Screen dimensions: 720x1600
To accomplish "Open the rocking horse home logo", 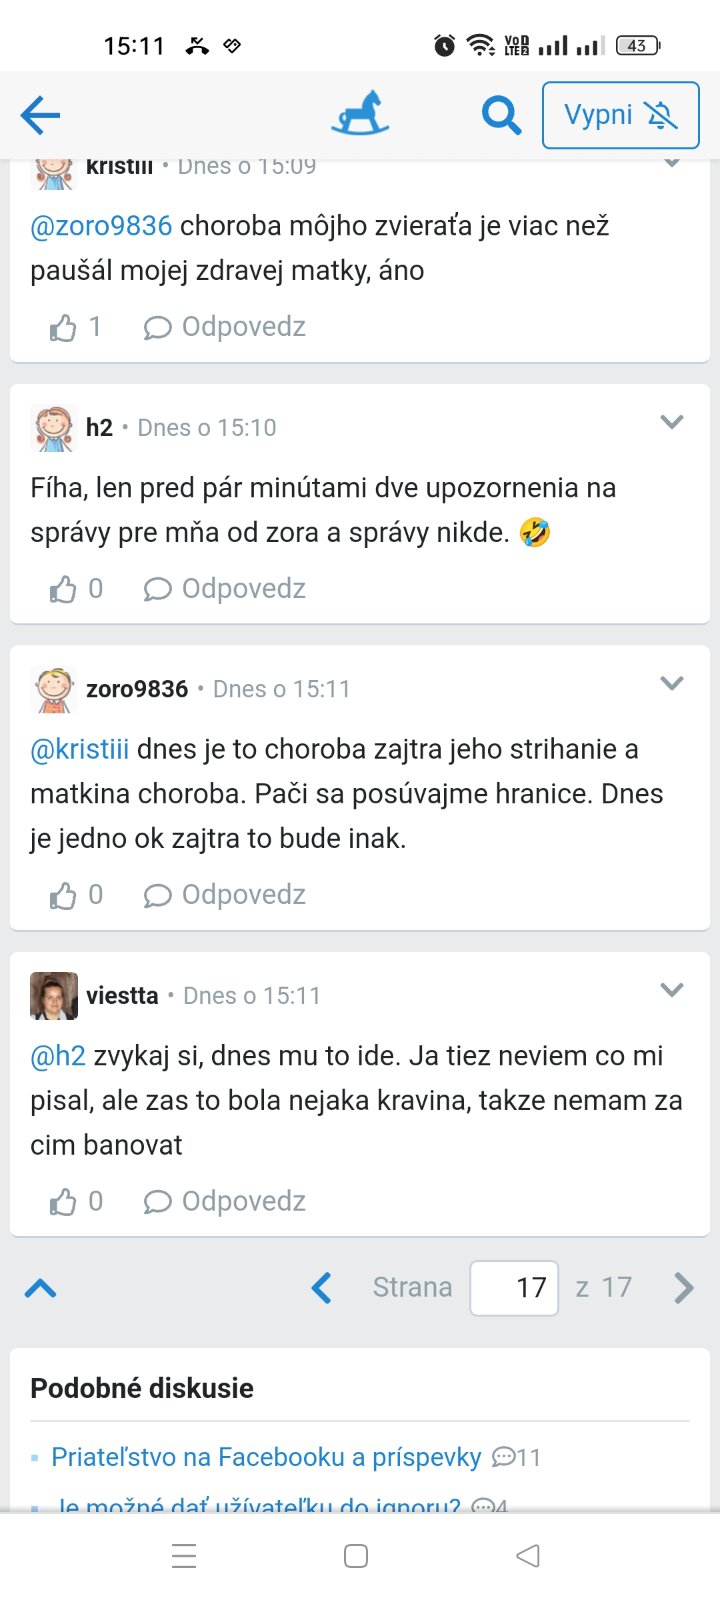I will (360, 114).
